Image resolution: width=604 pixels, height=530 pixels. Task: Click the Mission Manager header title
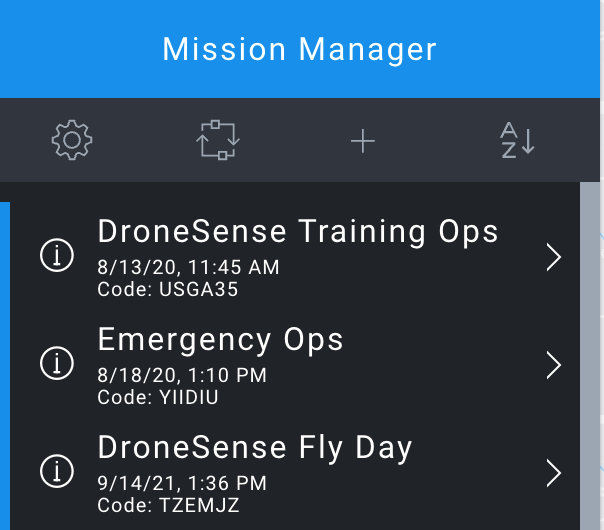click(299, 50)
